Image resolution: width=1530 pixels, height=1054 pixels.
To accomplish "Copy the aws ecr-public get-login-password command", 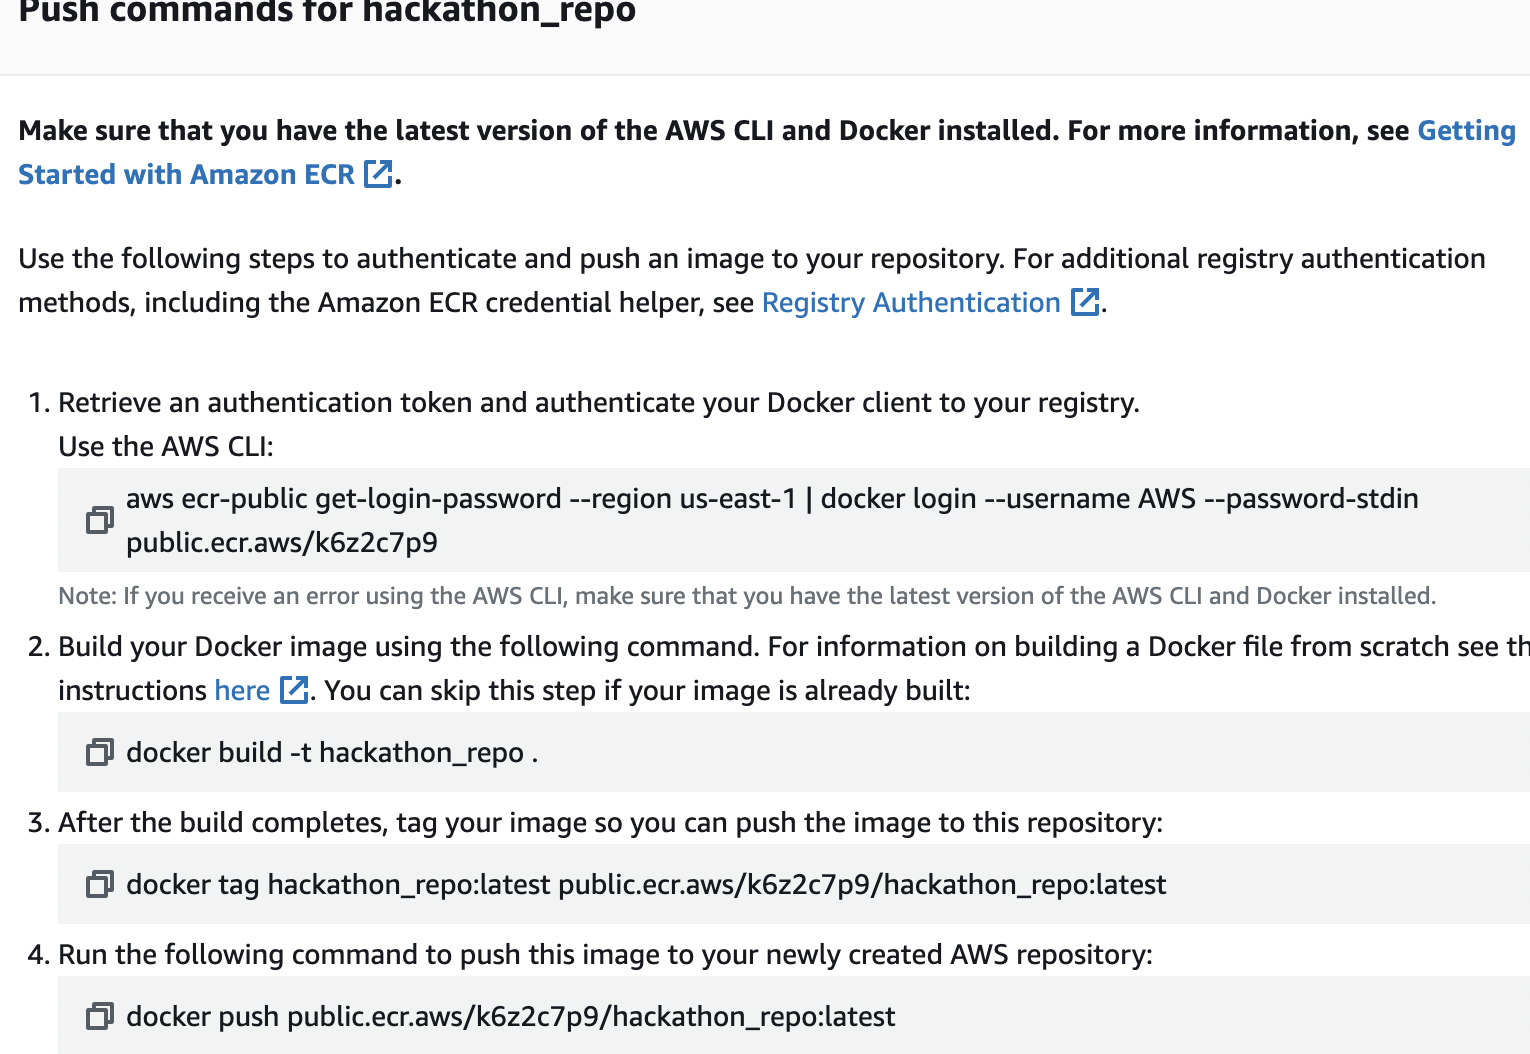I will click(99, 520).
